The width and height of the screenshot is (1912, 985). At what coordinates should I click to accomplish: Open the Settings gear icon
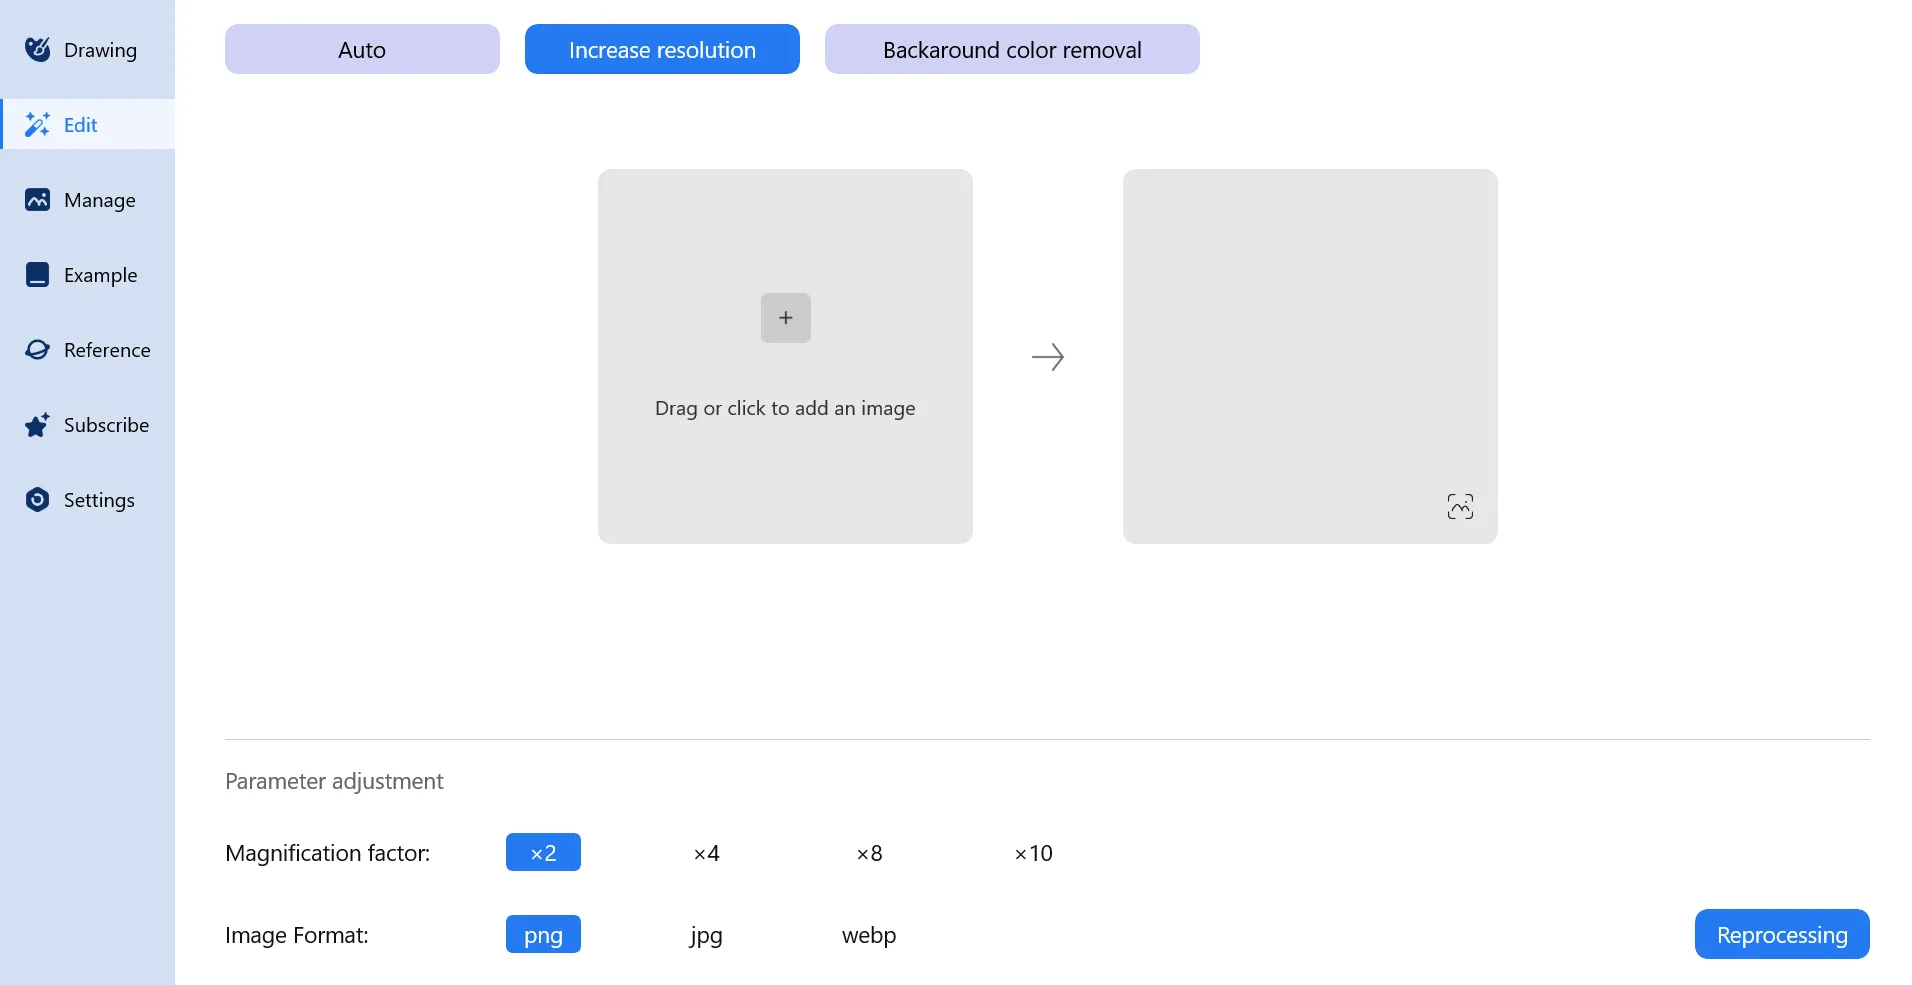[37, 499]
